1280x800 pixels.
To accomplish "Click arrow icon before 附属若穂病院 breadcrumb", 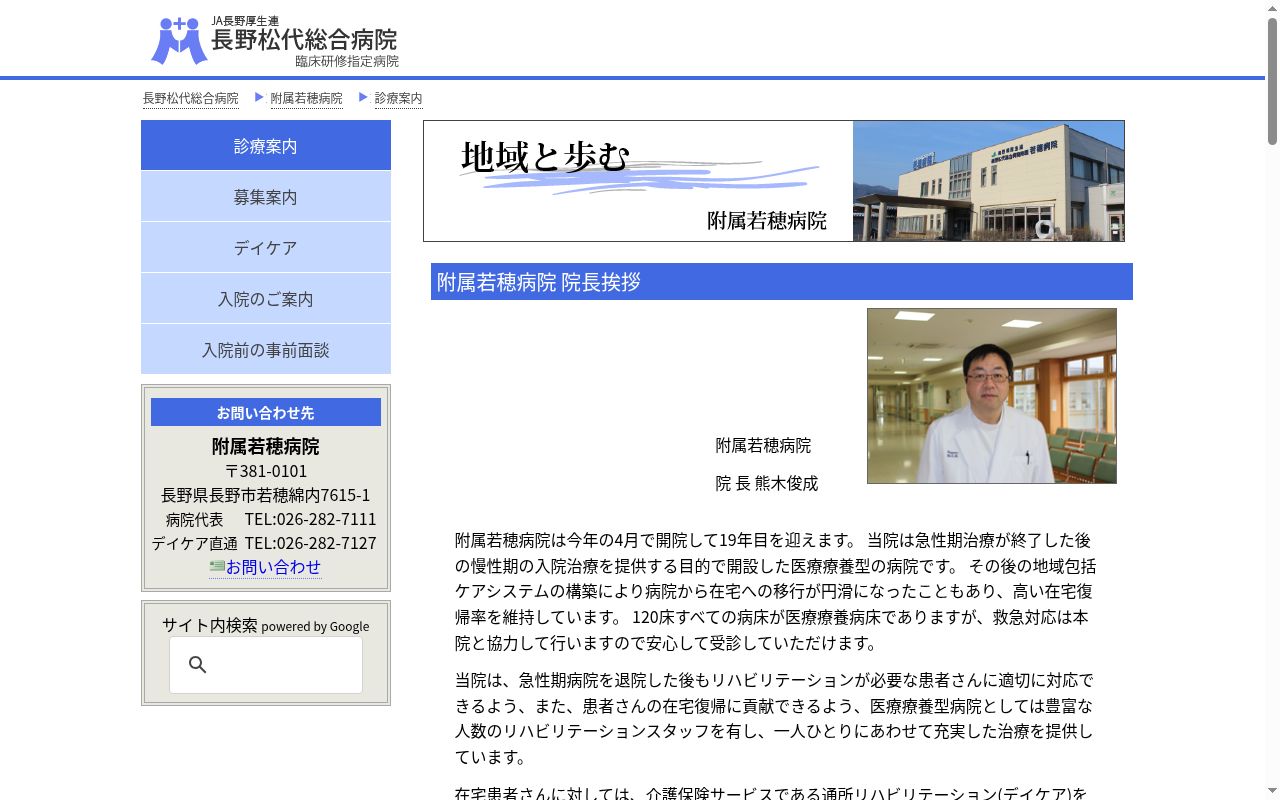I will [x=259, y=97].
